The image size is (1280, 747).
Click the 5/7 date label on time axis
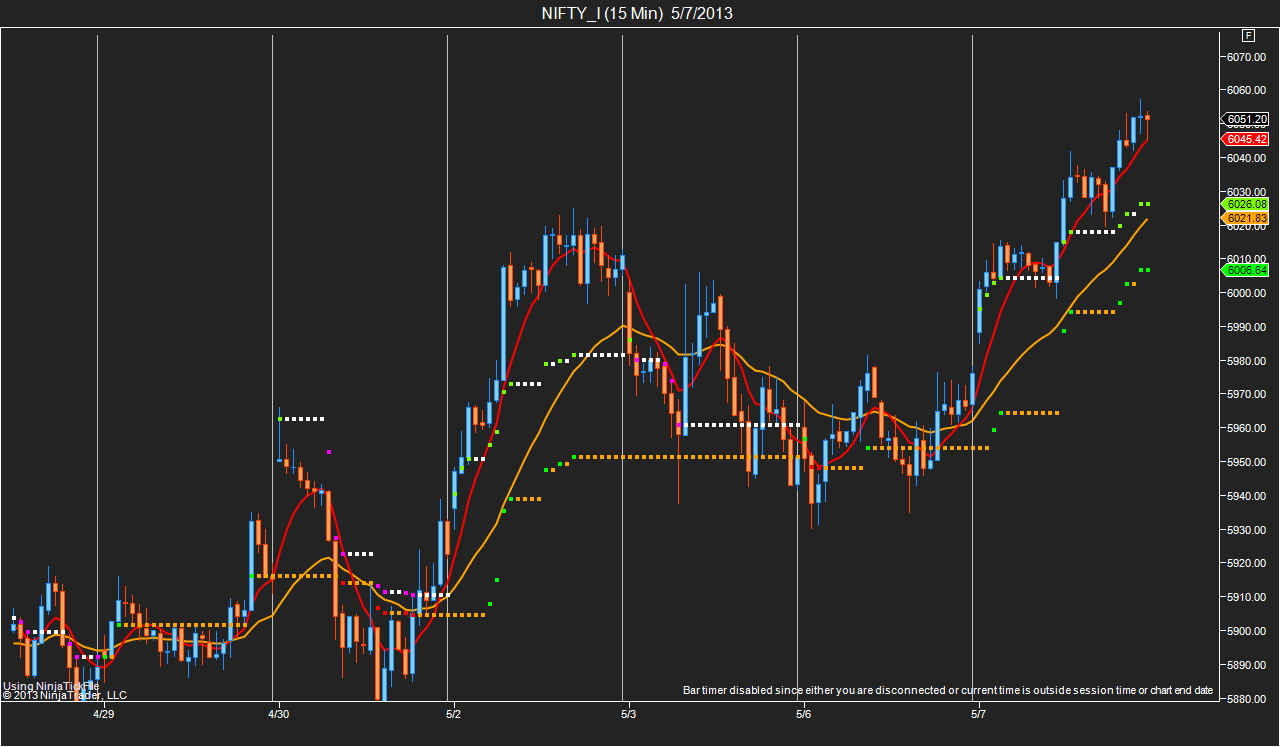(x=978, y=715)
